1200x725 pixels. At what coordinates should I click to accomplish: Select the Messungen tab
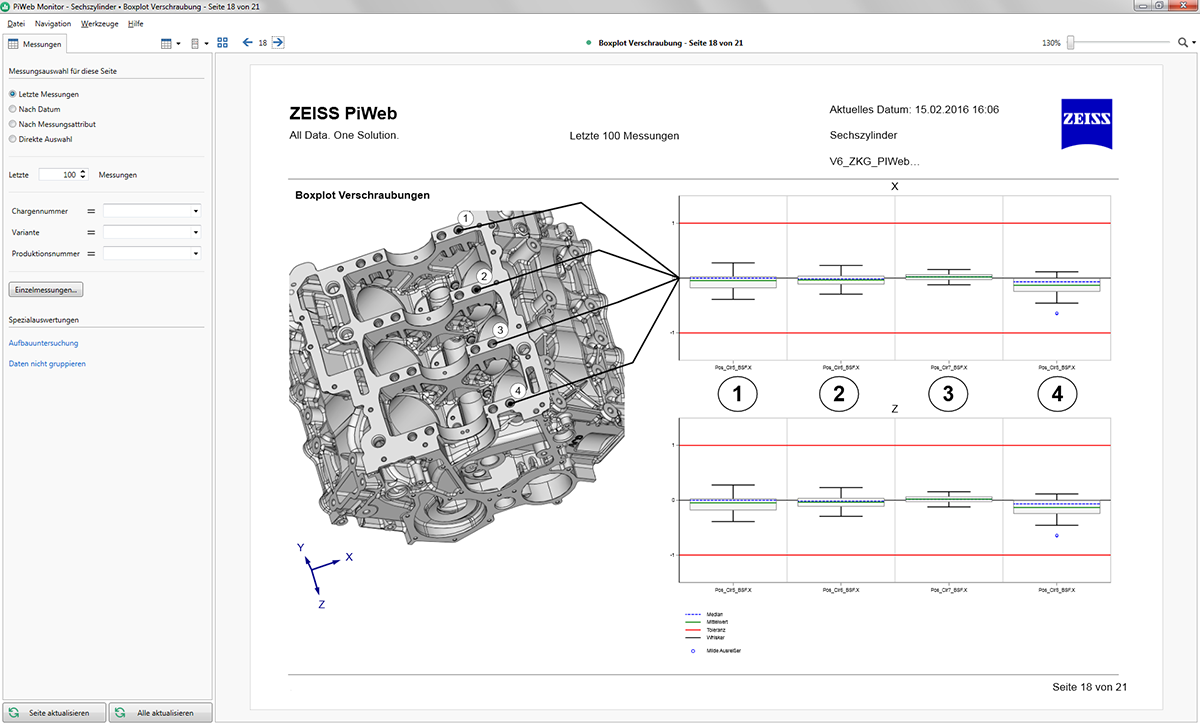pos(35,44)
